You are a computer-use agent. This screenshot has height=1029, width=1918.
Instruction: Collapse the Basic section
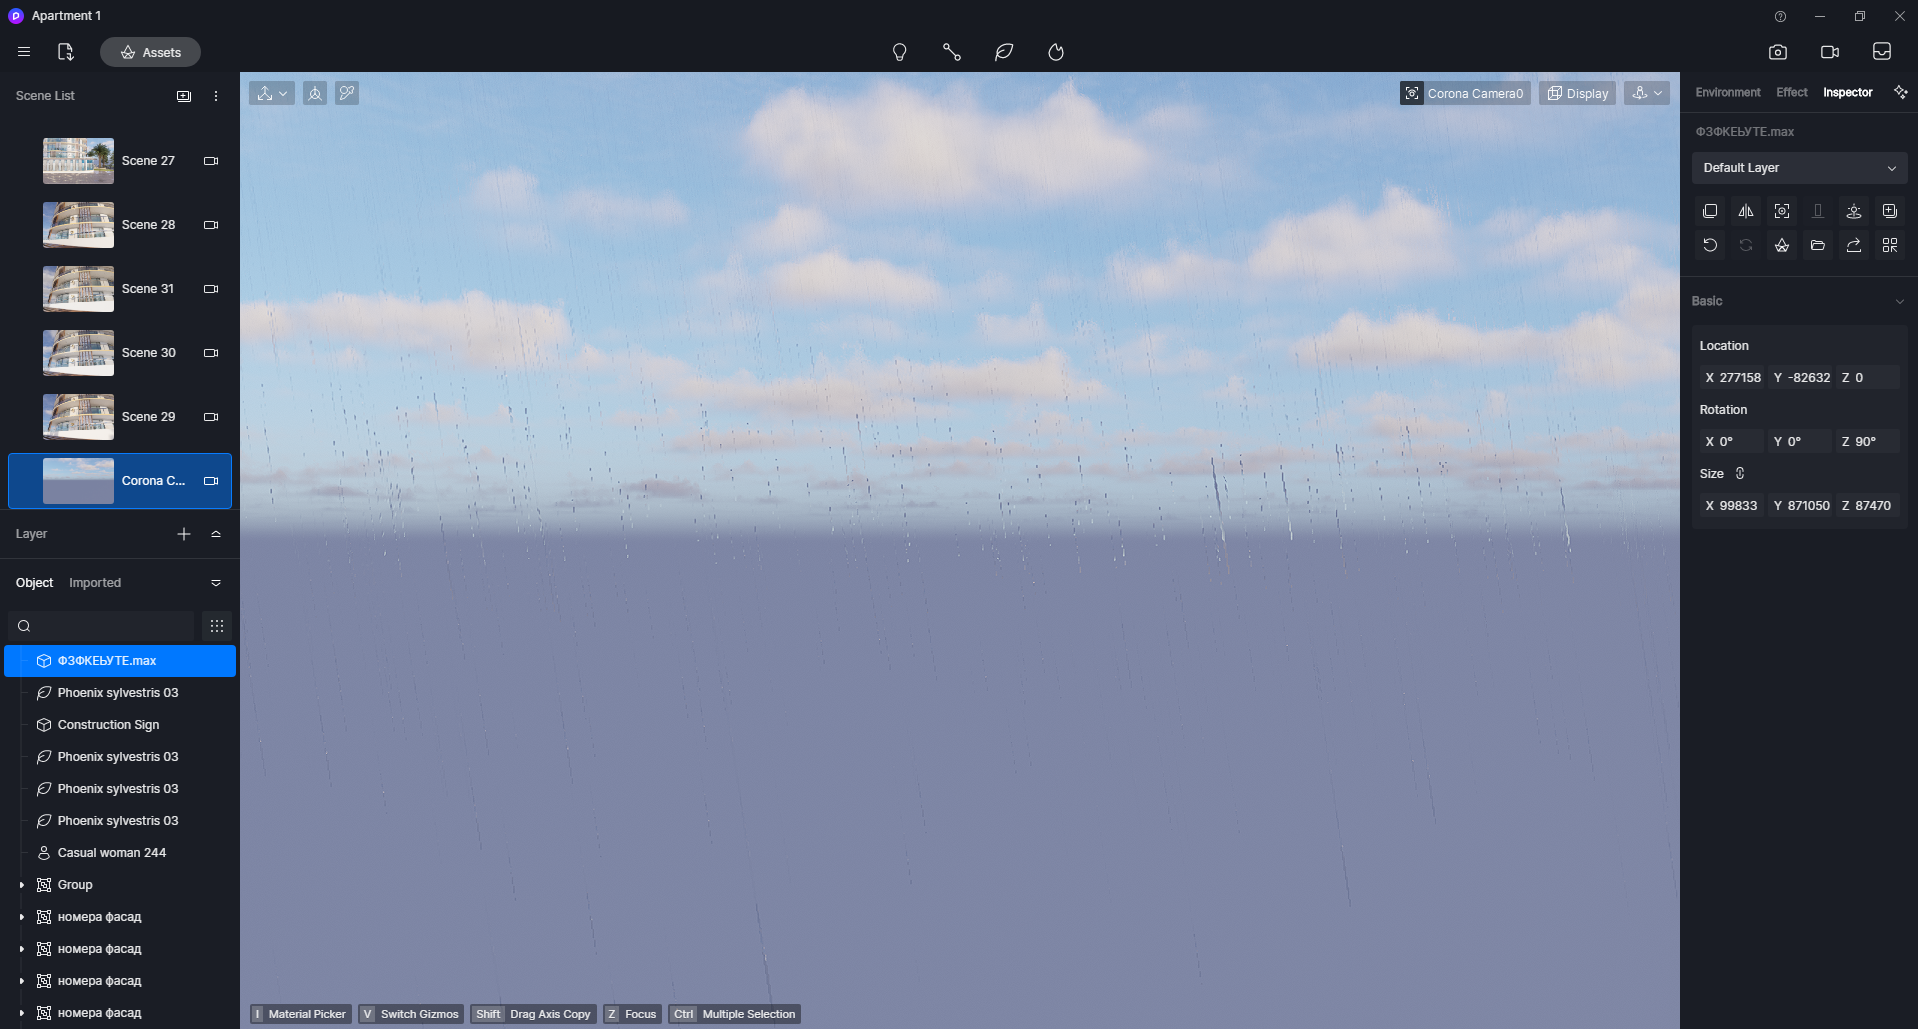1898,301
